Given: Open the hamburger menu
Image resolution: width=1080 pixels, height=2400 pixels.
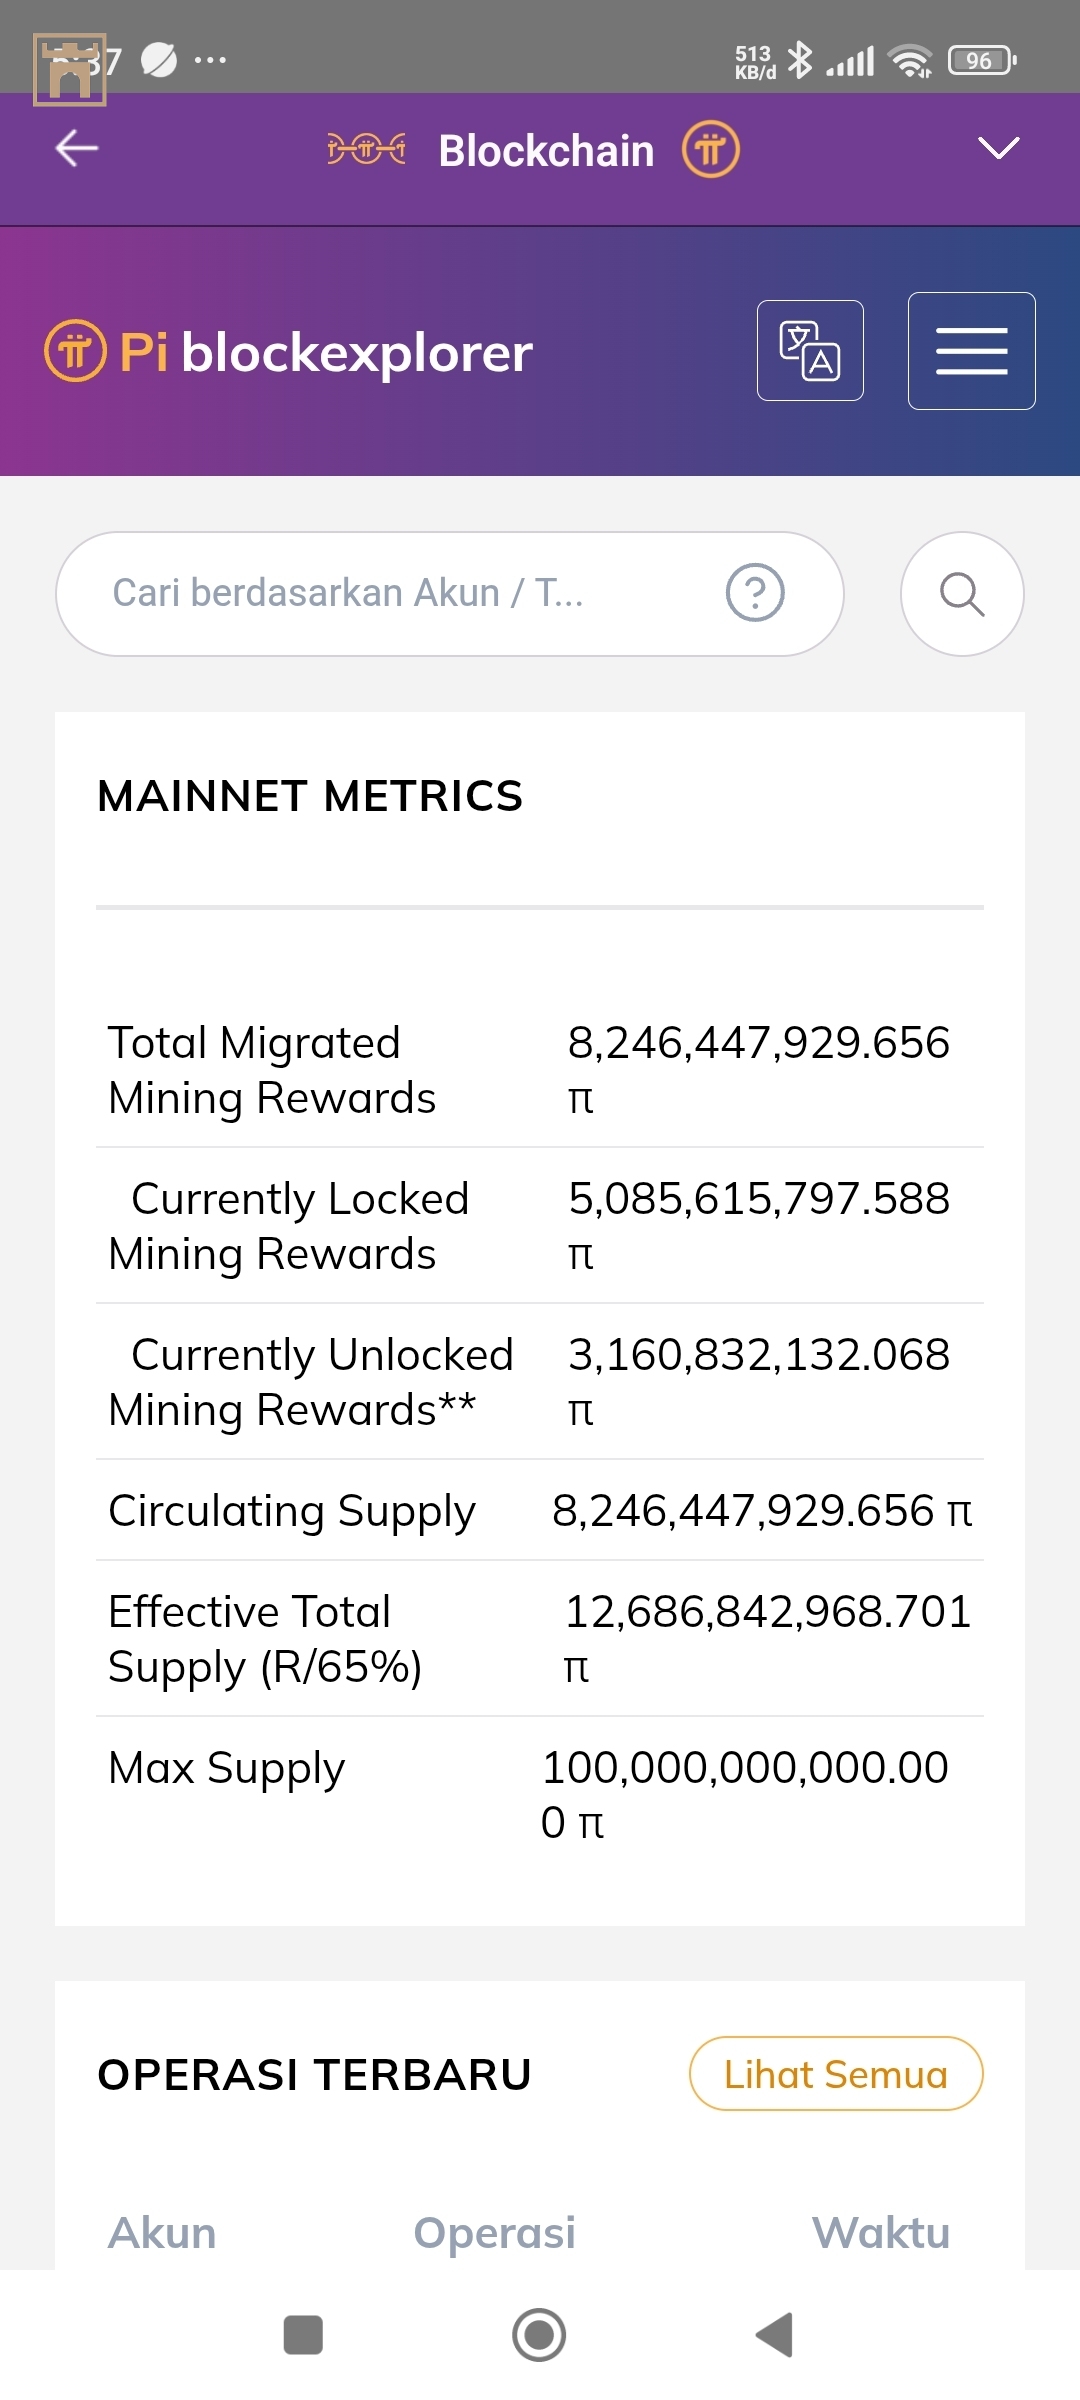Looking at the screenshot, I should 971,351.
